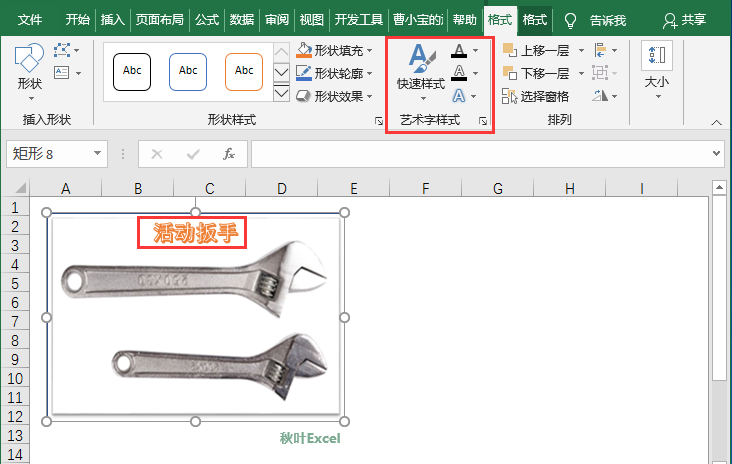732x464 pixels.
Task: Open text effects dropdown arrow
Action: (473, 96)
